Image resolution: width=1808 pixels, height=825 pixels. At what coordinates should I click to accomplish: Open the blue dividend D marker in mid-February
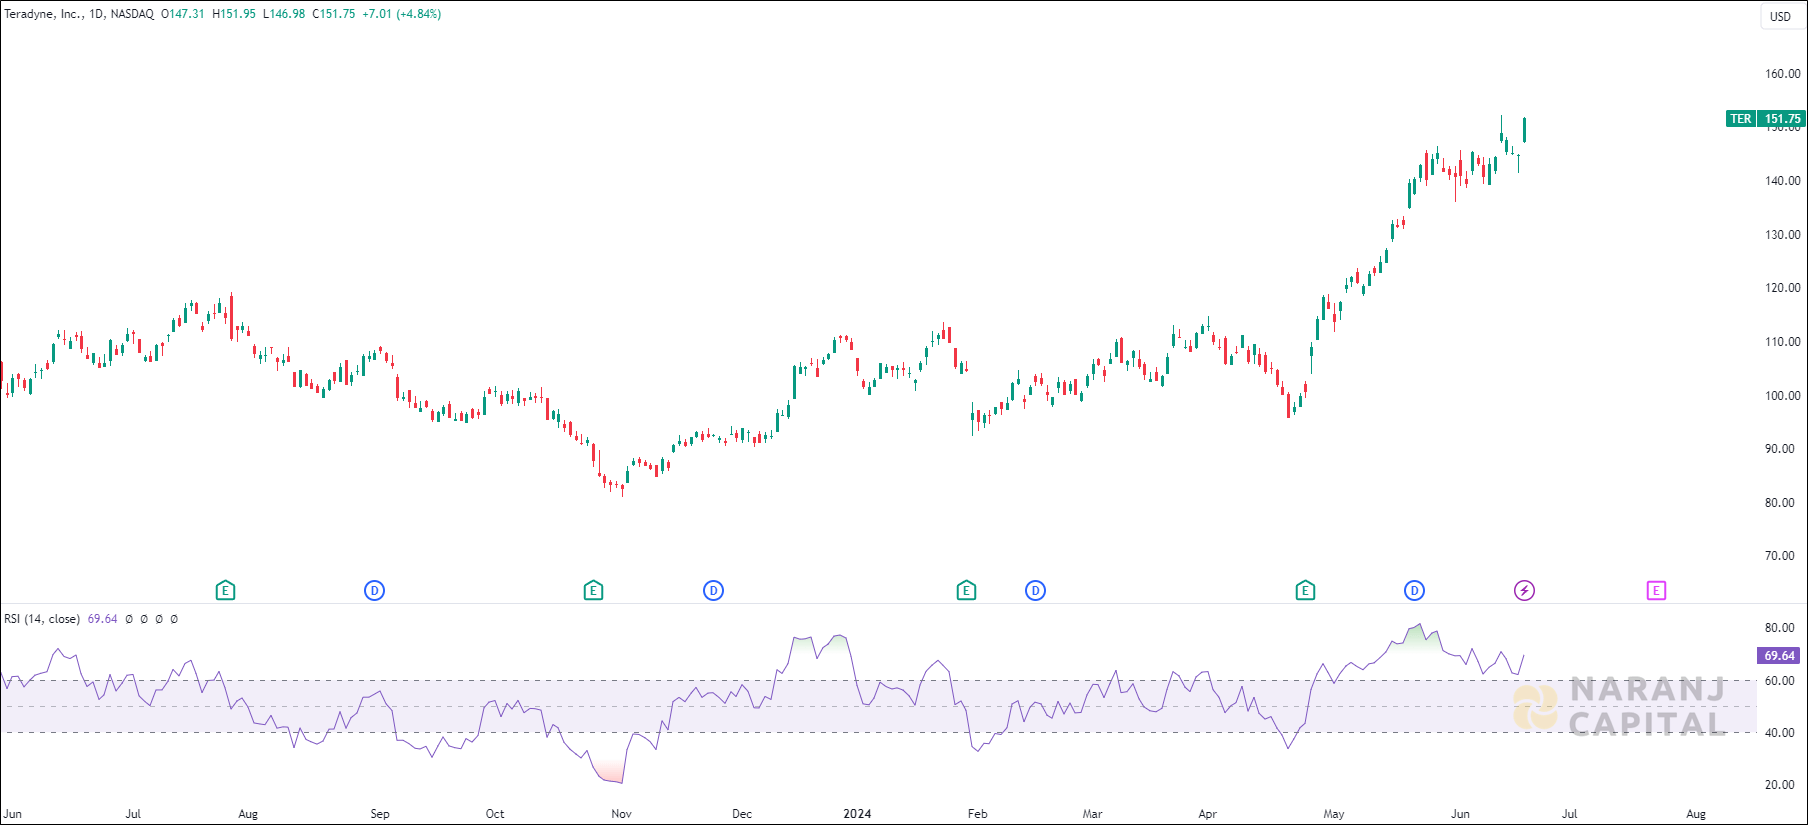tap(1035, 591)
